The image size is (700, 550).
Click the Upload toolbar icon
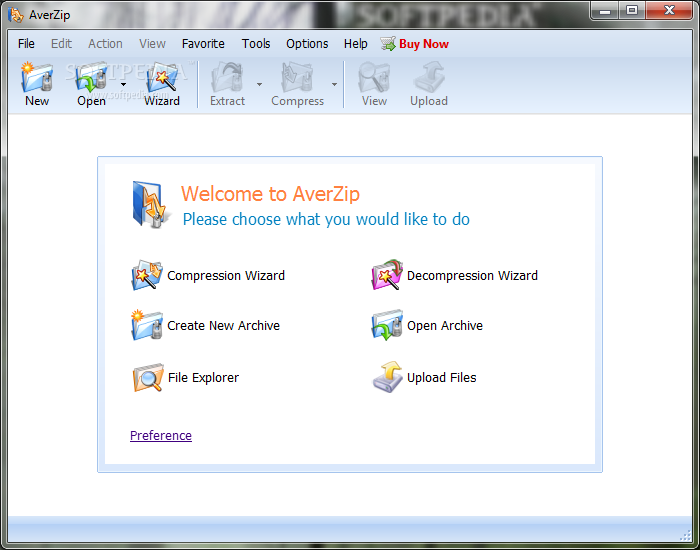click(x=429, y=77)
